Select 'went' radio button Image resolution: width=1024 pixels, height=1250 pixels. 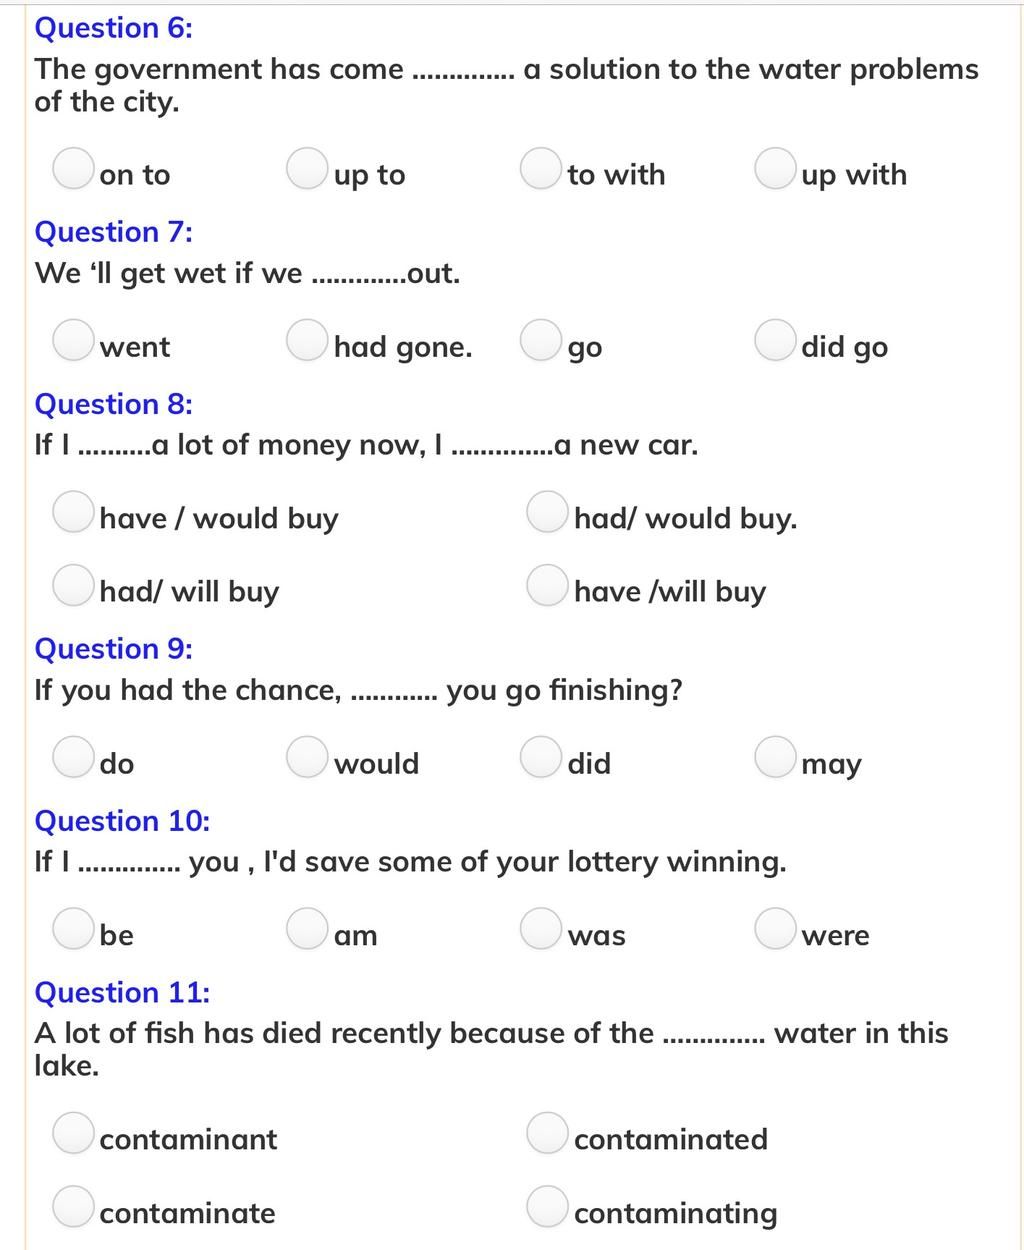(73, 340)
